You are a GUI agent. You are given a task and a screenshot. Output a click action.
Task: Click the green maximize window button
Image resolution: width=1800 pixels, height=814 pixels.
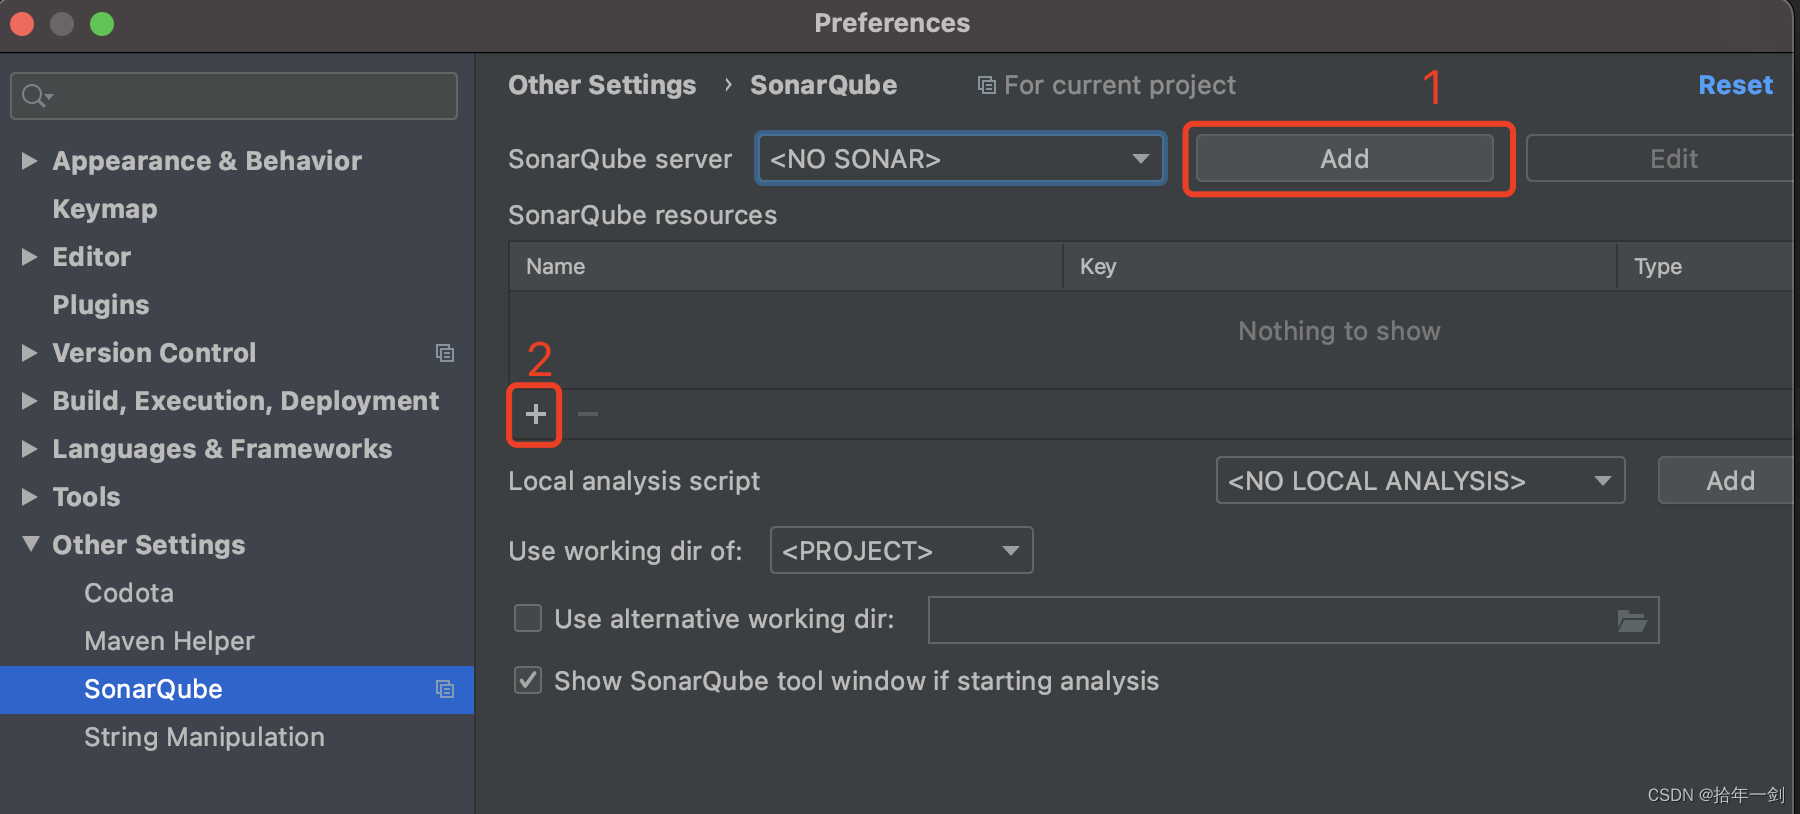point(102,23)
